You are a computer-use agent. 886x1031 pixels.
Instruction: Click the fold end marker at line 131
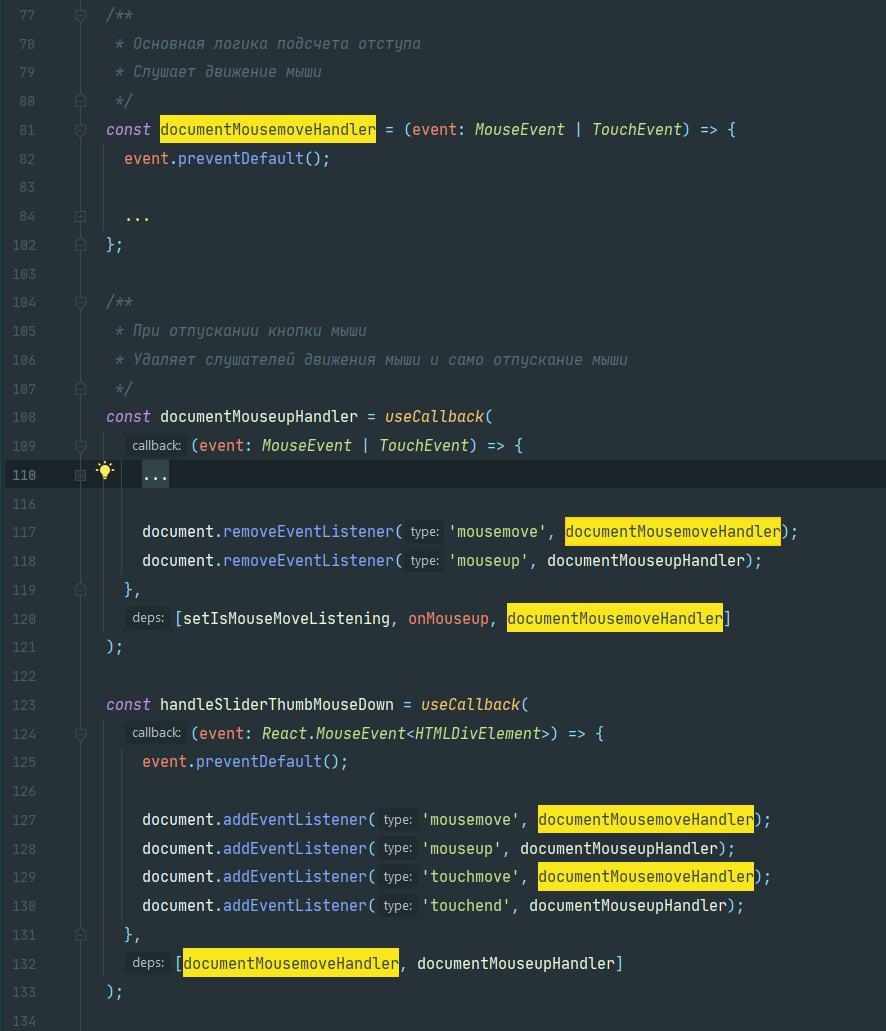point(80,934)
